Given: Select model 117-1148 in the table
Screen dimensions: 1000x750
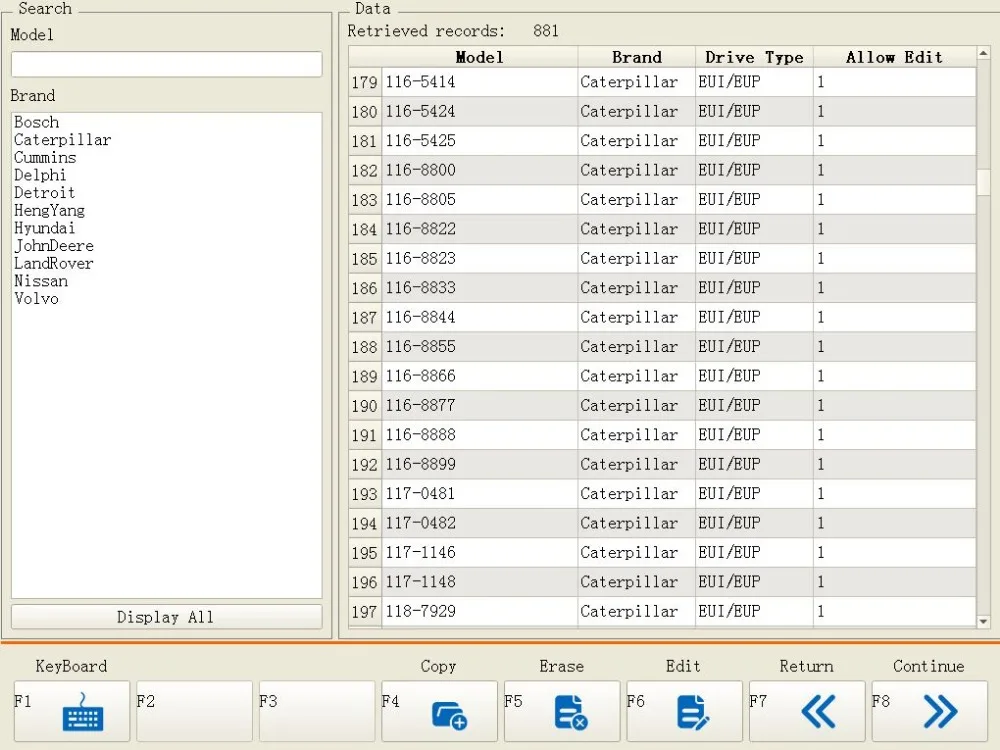Looking at the screenshot, I should click(480, 582).
